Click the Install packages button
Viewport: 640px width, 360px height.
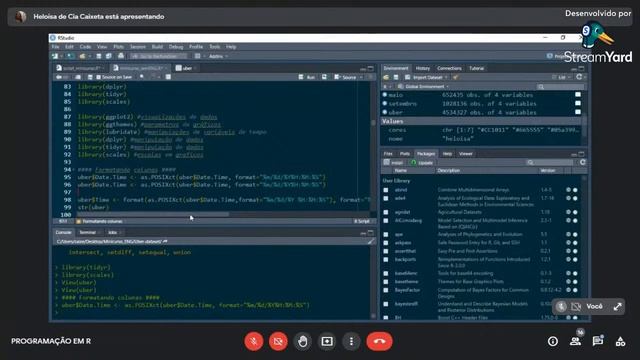[393, 162]
